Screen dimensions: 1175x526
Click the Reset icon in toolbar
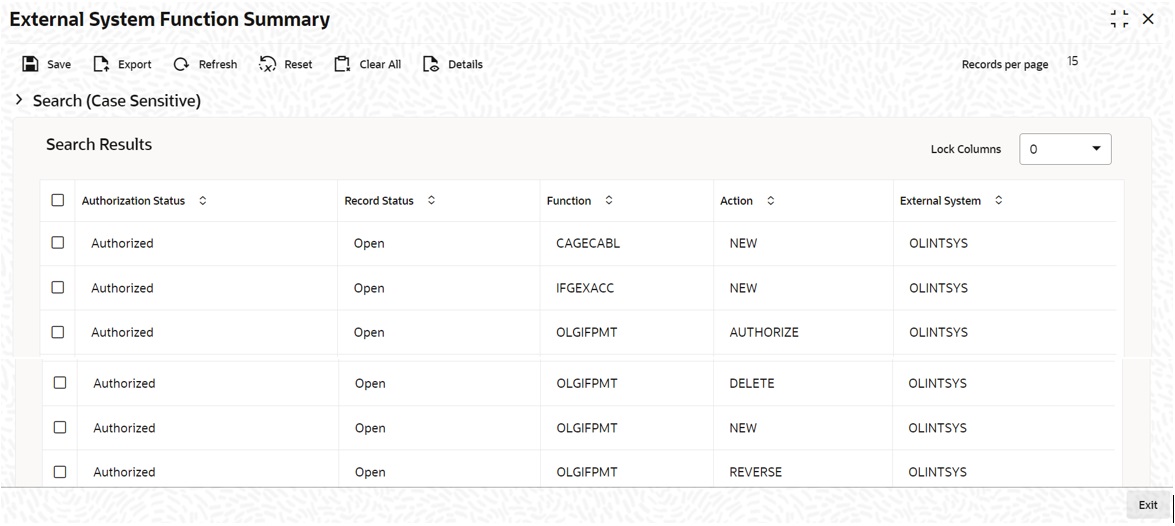268,64
